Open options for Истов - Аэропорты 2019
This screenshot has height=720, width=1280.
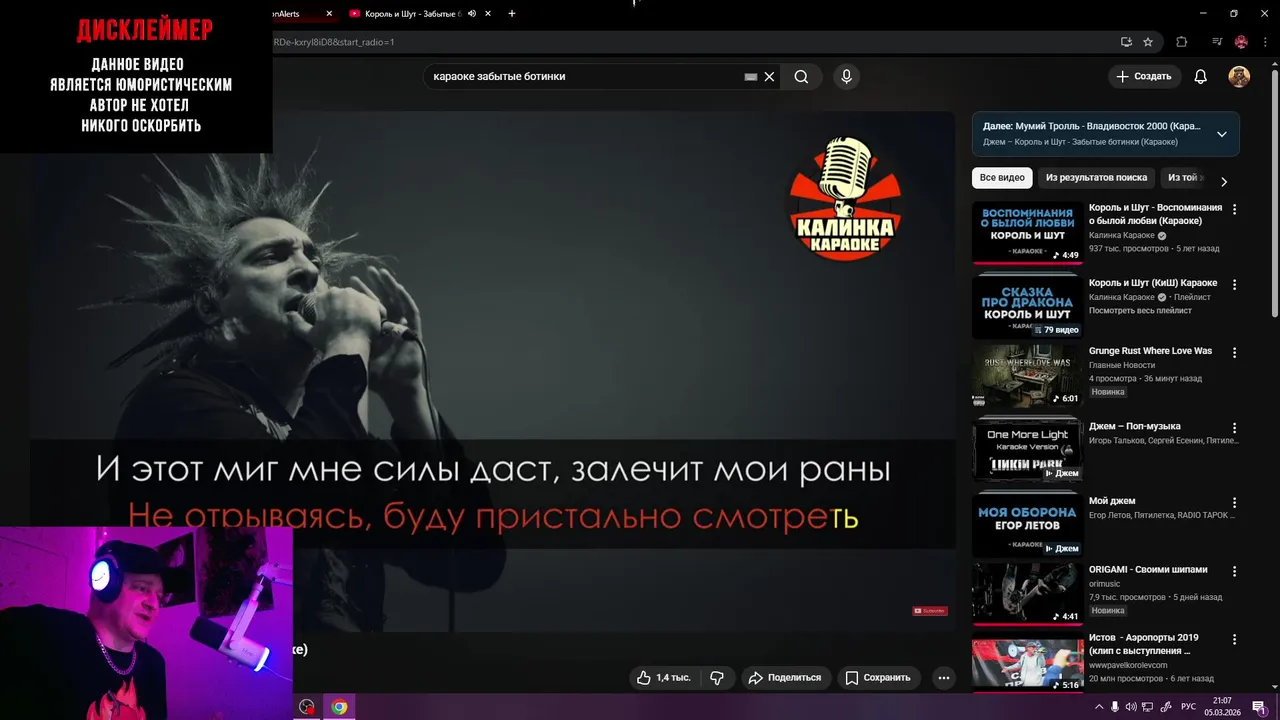click(1234, 638)
